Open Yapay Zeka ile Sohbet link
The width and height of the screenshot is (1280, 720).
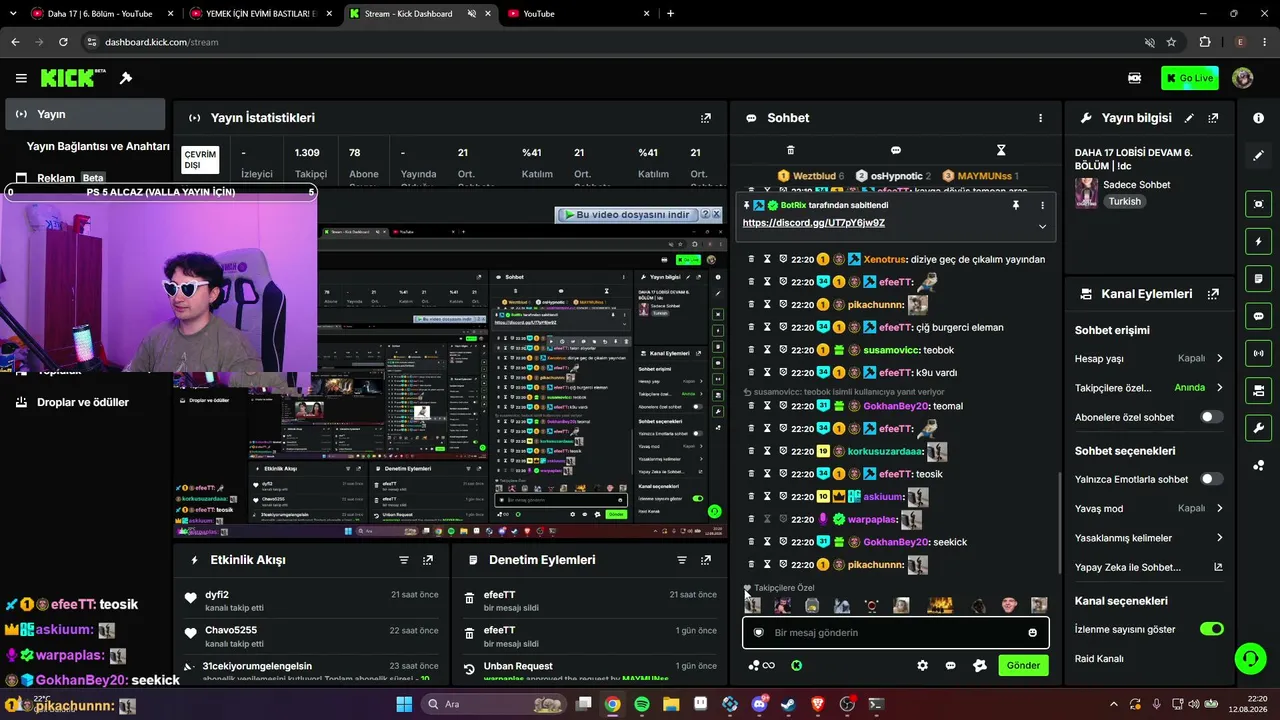click(1149, 567)
